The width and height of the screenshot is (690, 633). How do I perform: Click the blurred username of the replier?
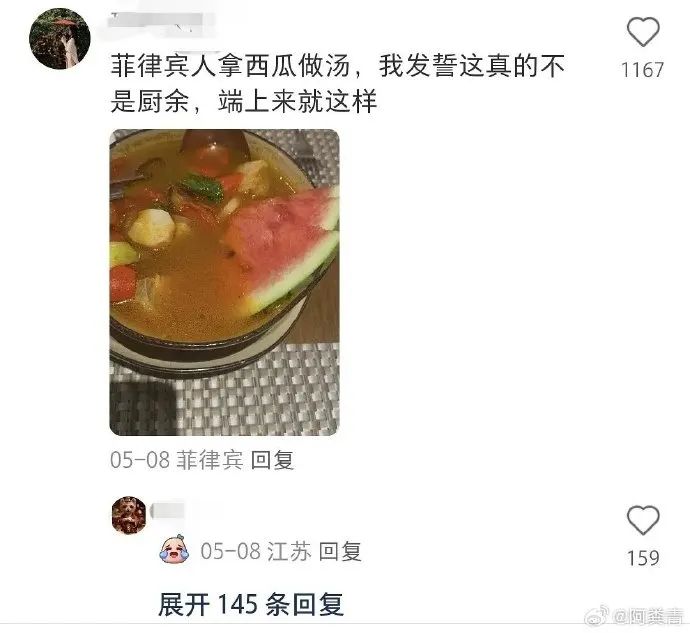(x=168, y=511)
